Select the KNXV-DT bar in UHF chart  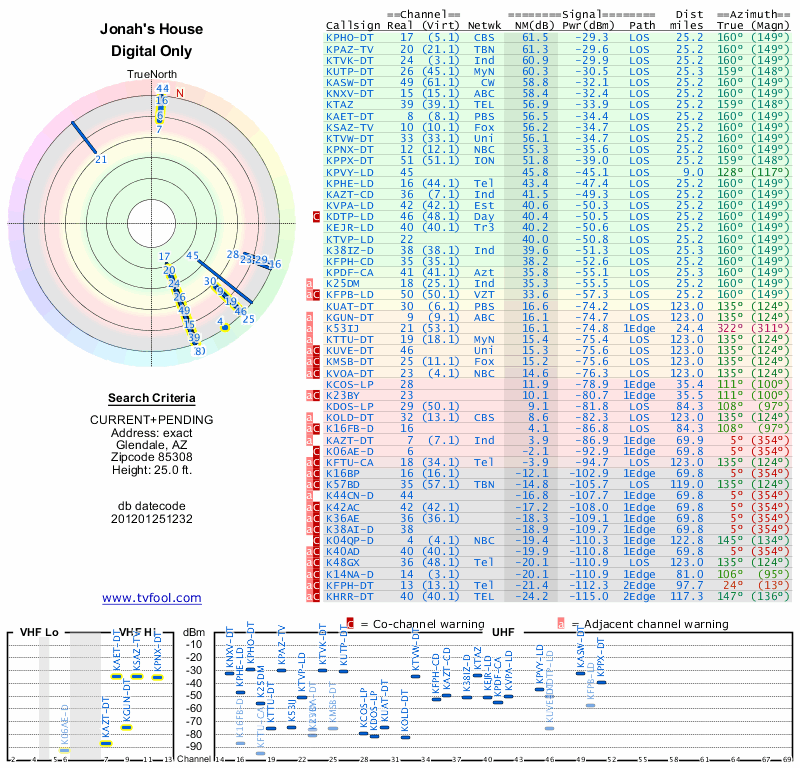[229, 674]
